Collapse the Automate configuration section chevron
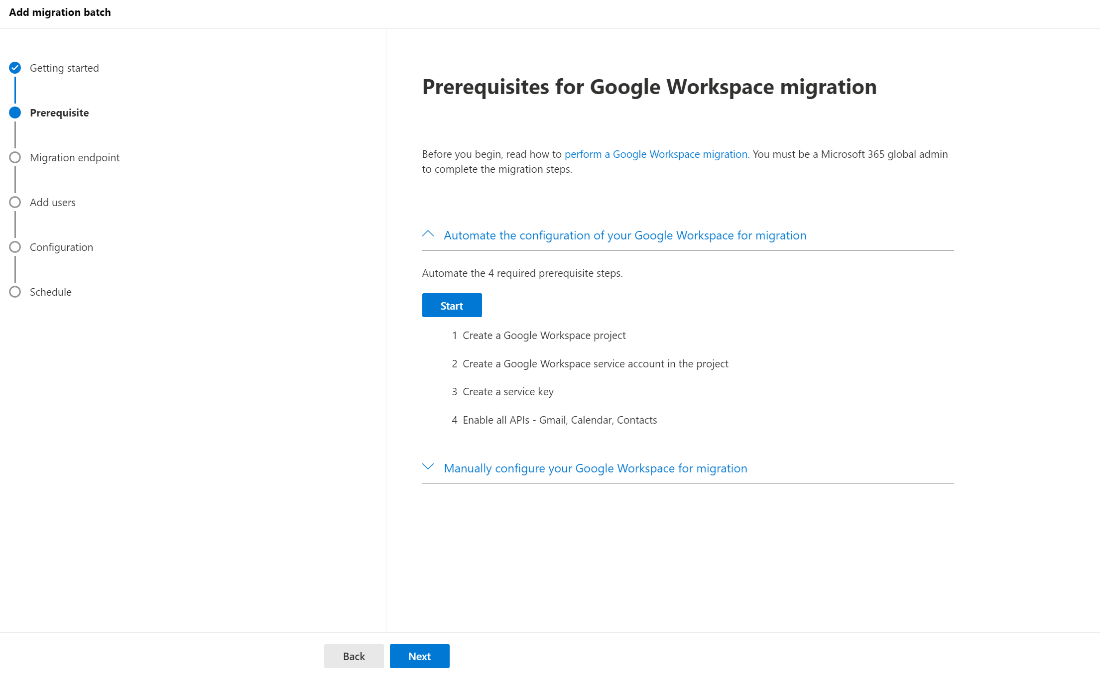 tap(428, 234)
